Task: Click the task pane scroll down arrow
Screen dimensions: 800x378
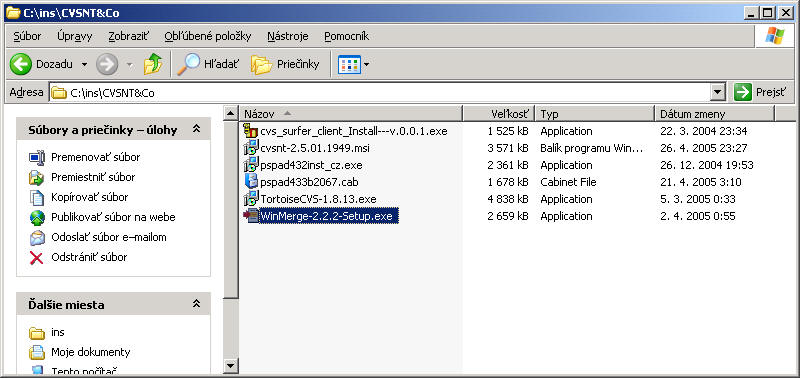Action: 231,365
